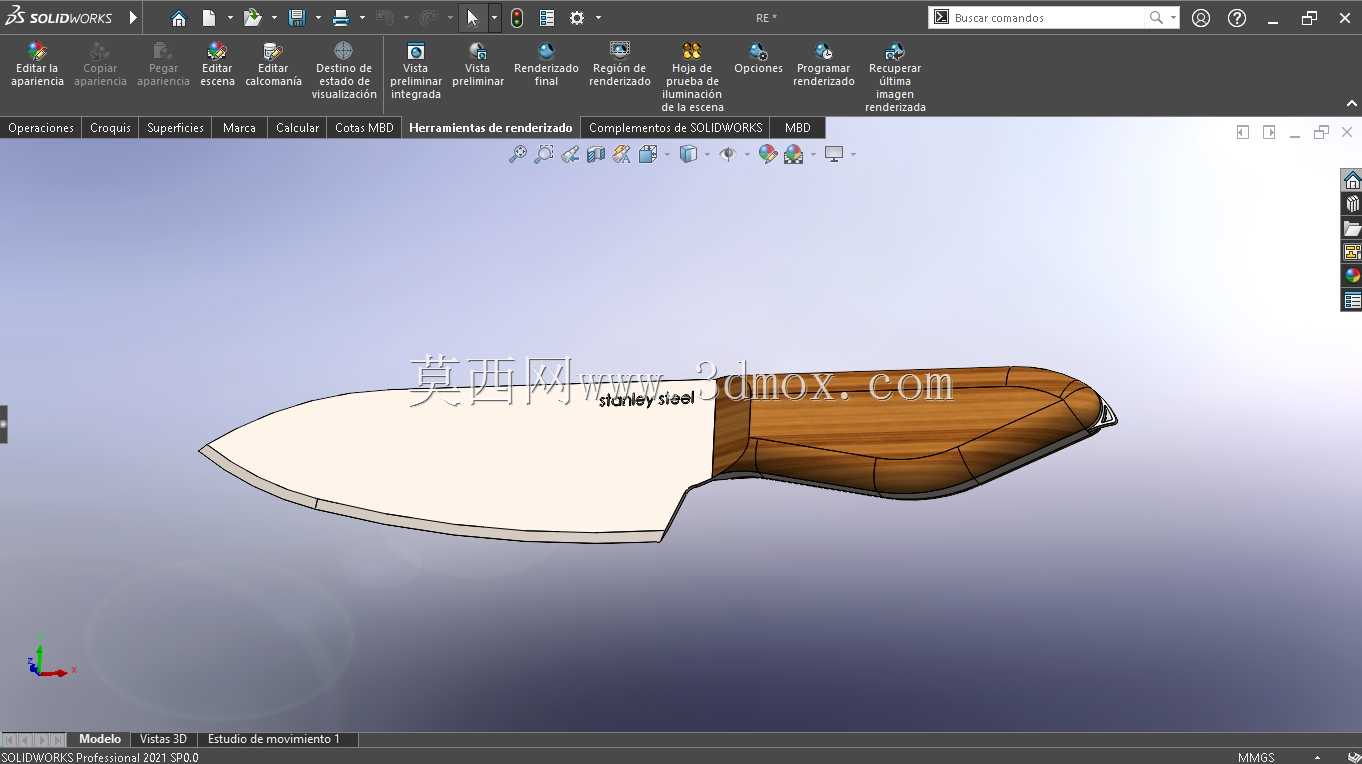Print using the printer icon
Image resolution: width=1362 pixels, height=764 pixels.
[x=341, y=18]
